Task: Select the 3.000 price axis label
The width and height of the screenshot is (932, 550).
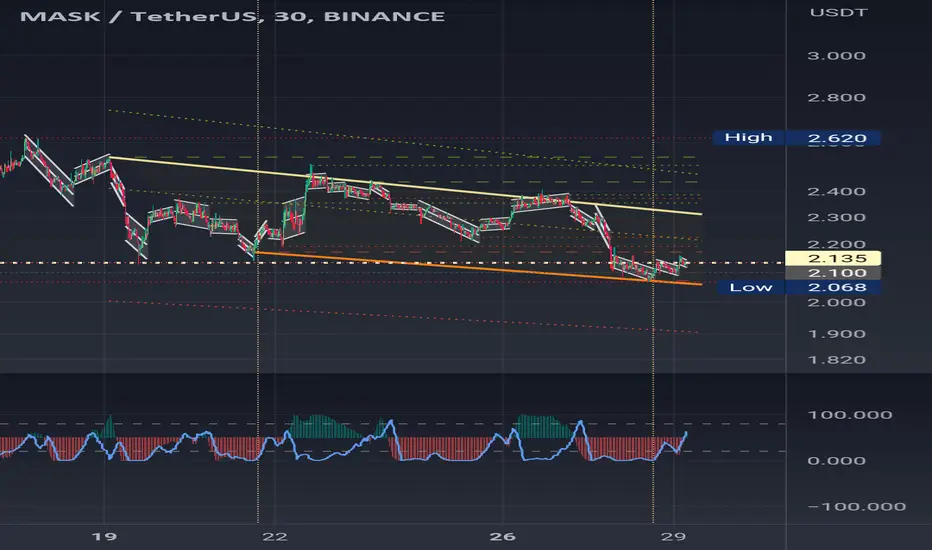Action: pos(836,56)
